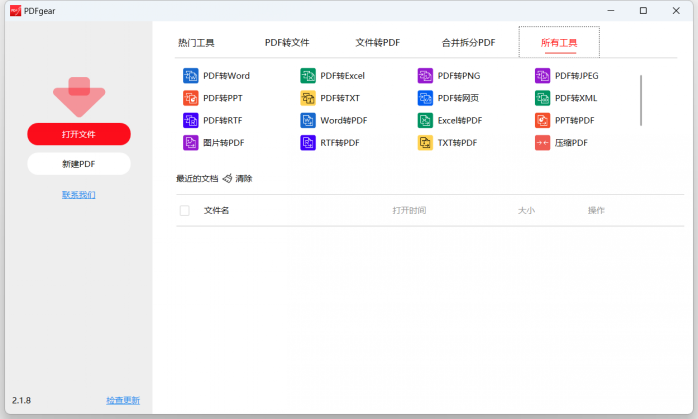The height and width of the screenshot is (419, 698).
Task: Open the 联系我们 link
Action: pos(79,195)
